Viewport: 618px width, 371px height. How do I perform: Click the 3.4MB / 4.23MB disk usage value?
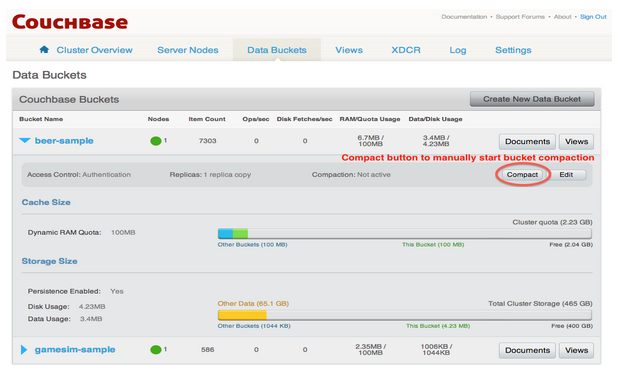click(x=436, y=141)
